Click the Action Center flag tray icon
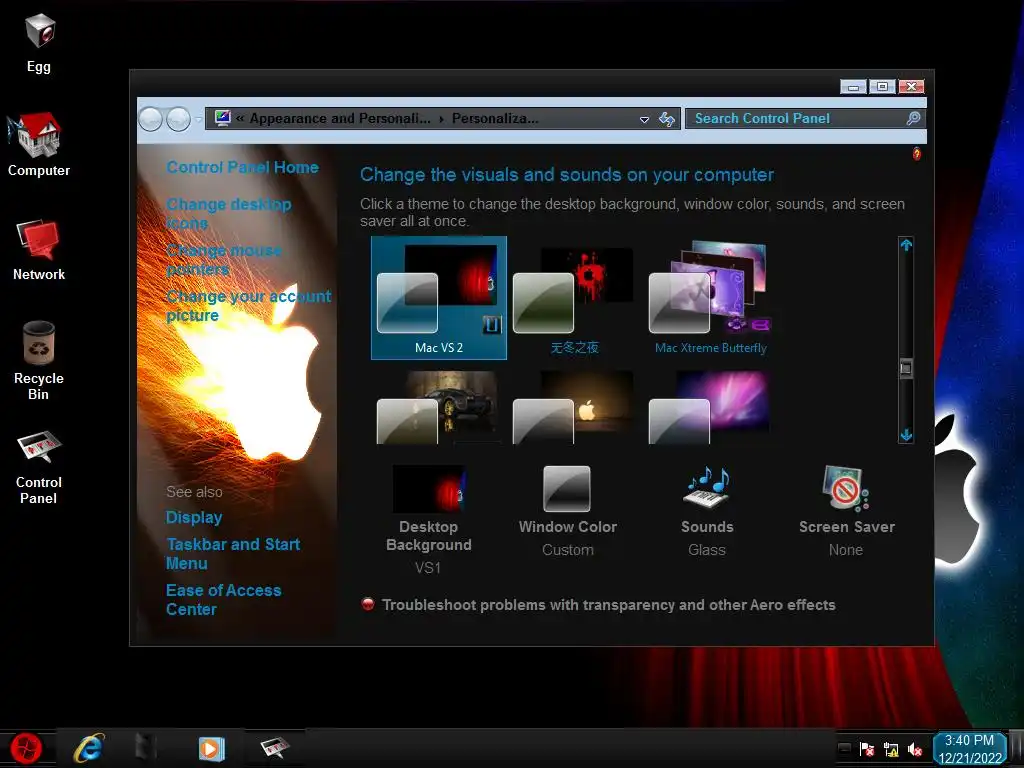The width and height of the screenshot is (1024, 768). [x=867, y=750]
